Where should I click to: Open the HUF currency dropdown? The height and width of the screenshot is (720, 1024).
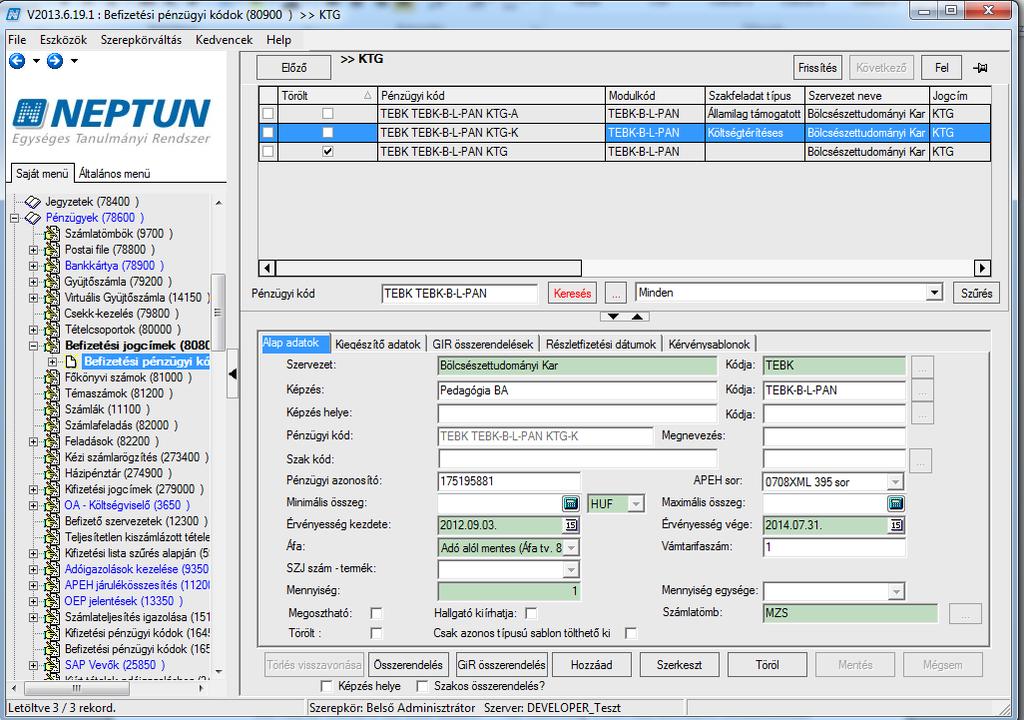pos(635,503)
